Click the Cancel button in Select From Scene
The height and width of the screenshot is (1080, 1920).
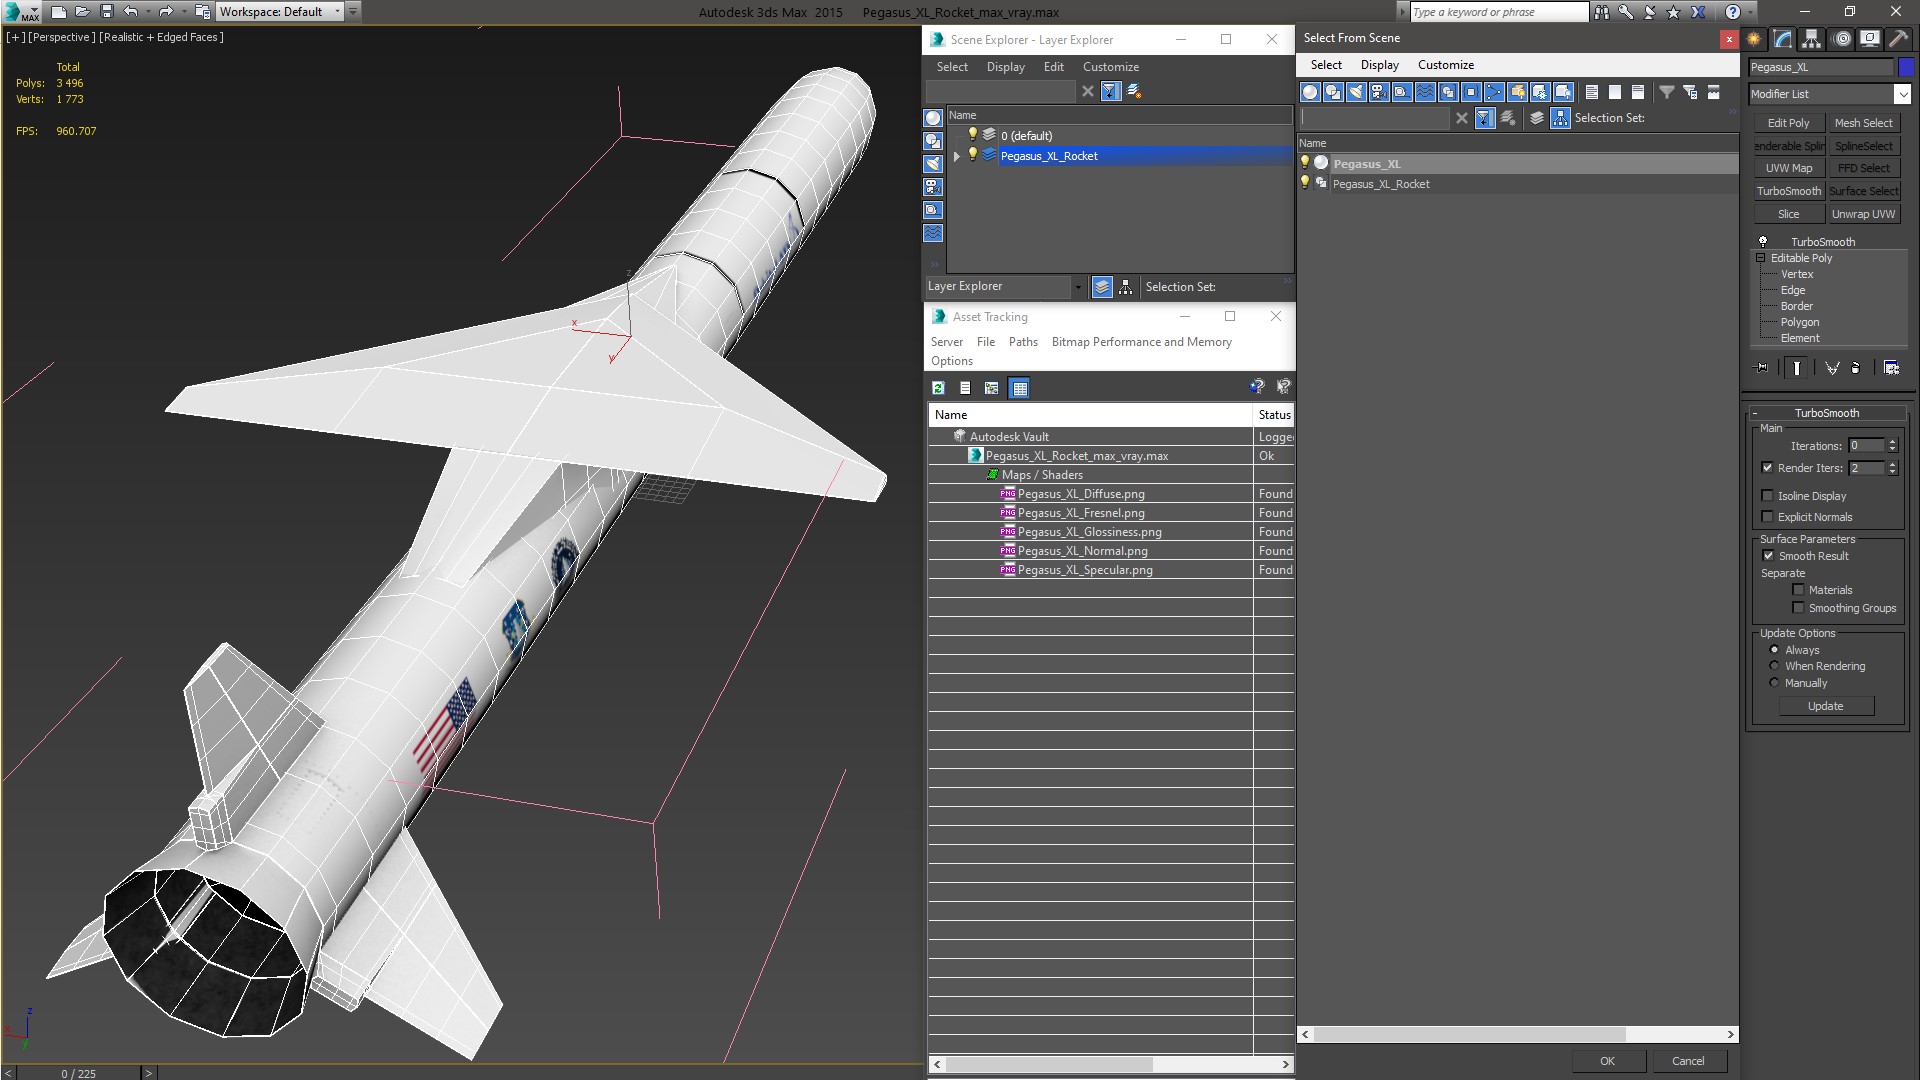pos(1688,1061)
